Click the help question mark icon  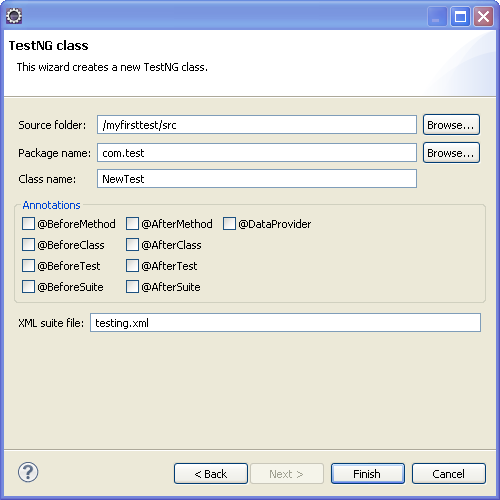pos(28,472)
